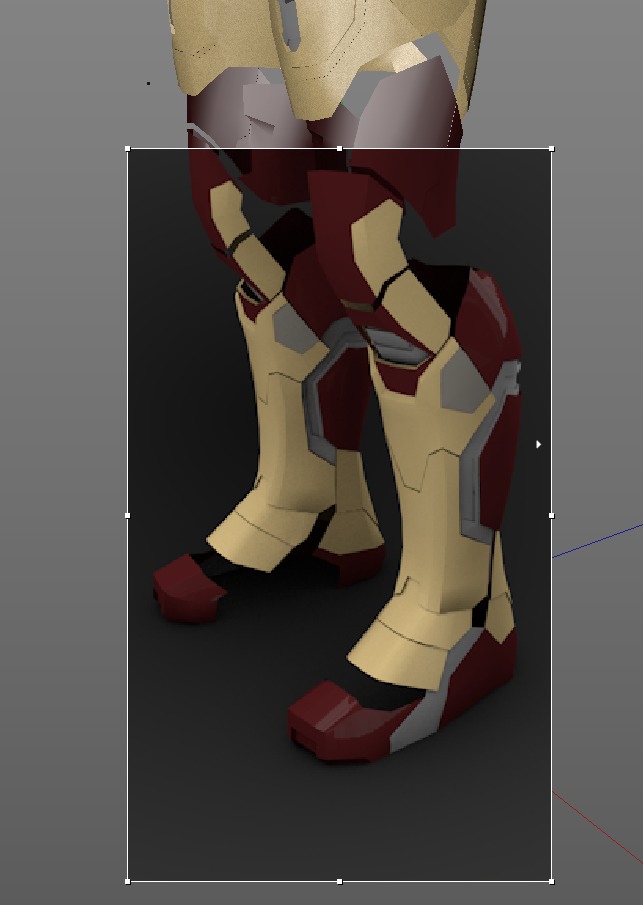Image resolution: width=643 pixels, height=905 pixels.
Task: Click the blue axis line in the viewport
Action: 598,541
